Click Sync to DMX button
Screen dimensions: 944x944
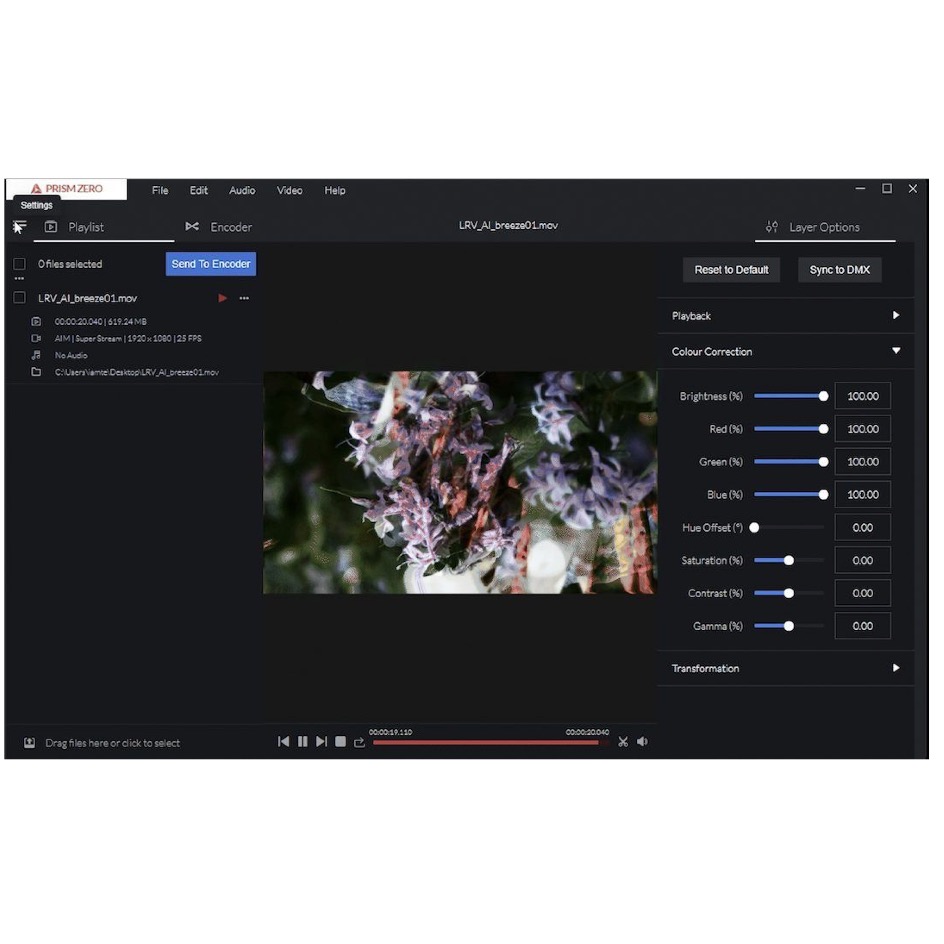(840, 270)
